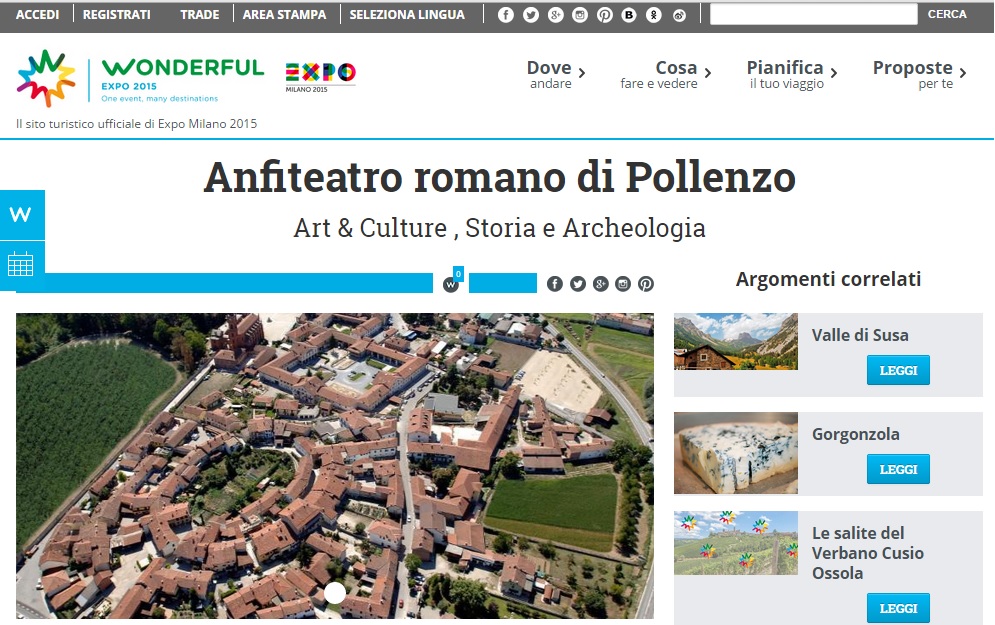
Task: Click the white carousel dot on the photo
Action: click(x=335, y=593)
